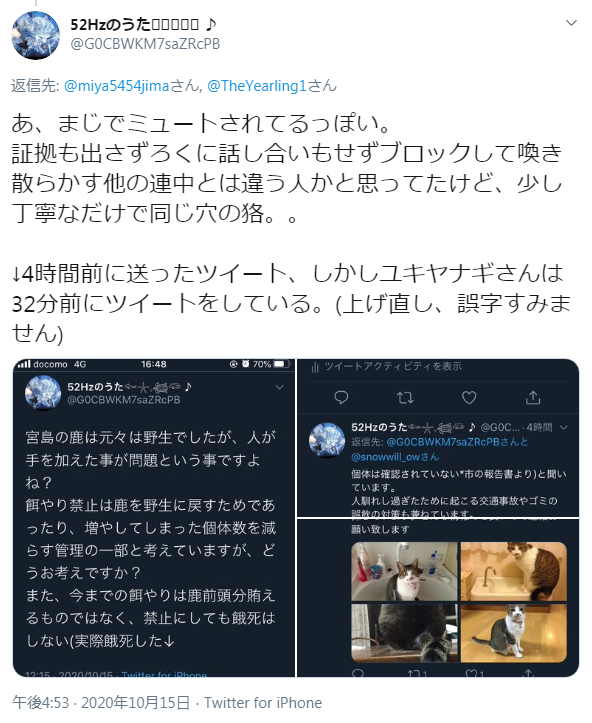The image size is (592, 723).
Task: Click the @snowwill_ow mention link
Action: coord(395,457)
